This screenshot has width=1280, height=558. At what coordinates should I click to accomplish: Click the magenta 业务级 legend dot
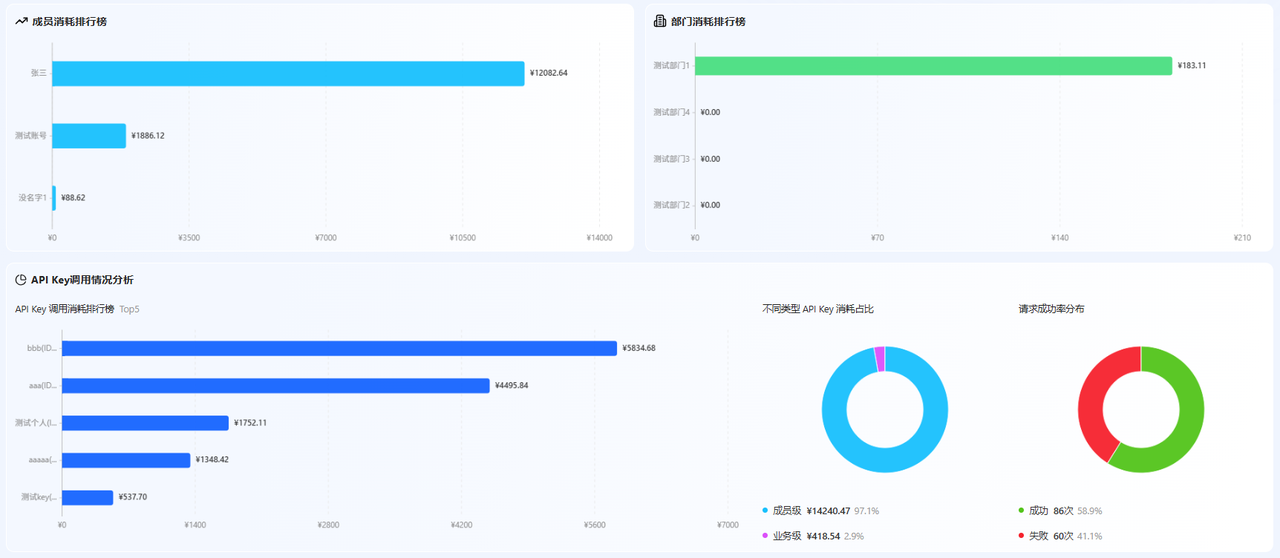coord(765,536)
